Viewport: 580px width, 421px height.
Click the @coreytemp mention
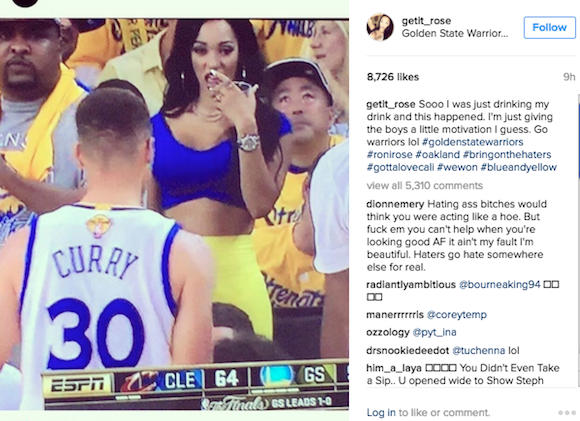456,315
